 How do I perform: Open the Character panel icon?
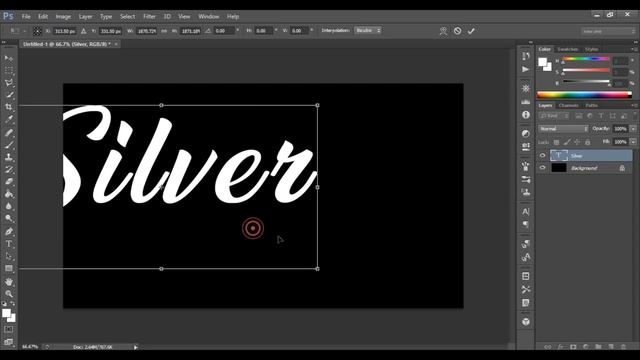(526, 211)
